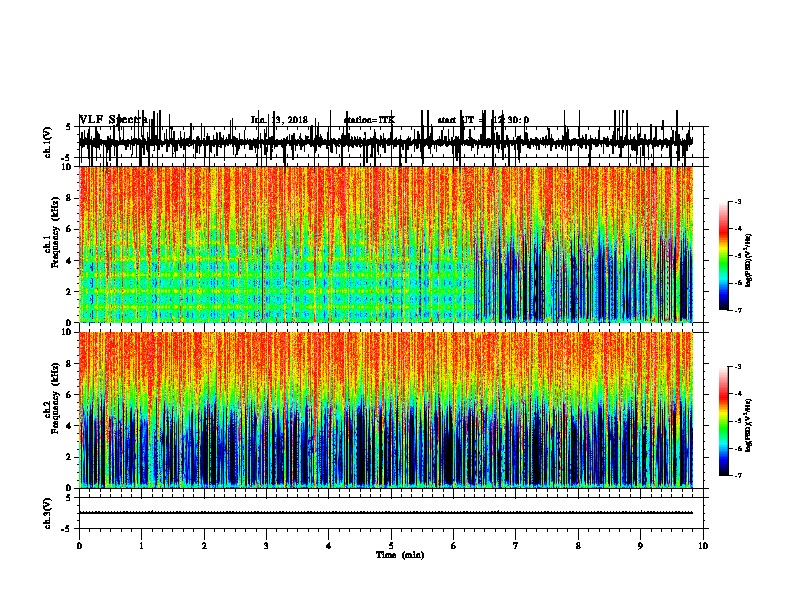Click the x-axis tick label "3"
Image resolution: width=792 pixels, height=612 pixels.
pyautogui.click(x=266, y=546)
